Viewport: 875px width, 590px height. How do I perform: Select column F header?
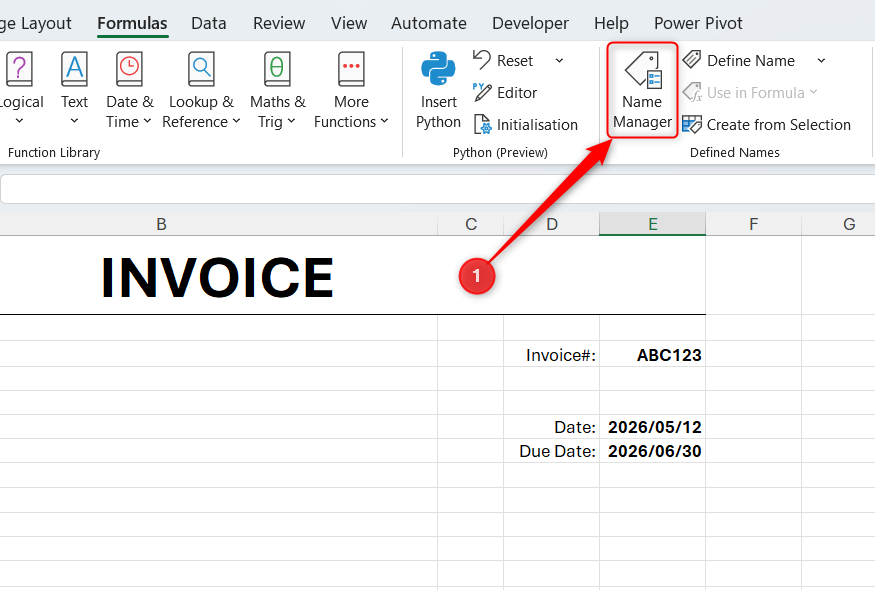753,224
